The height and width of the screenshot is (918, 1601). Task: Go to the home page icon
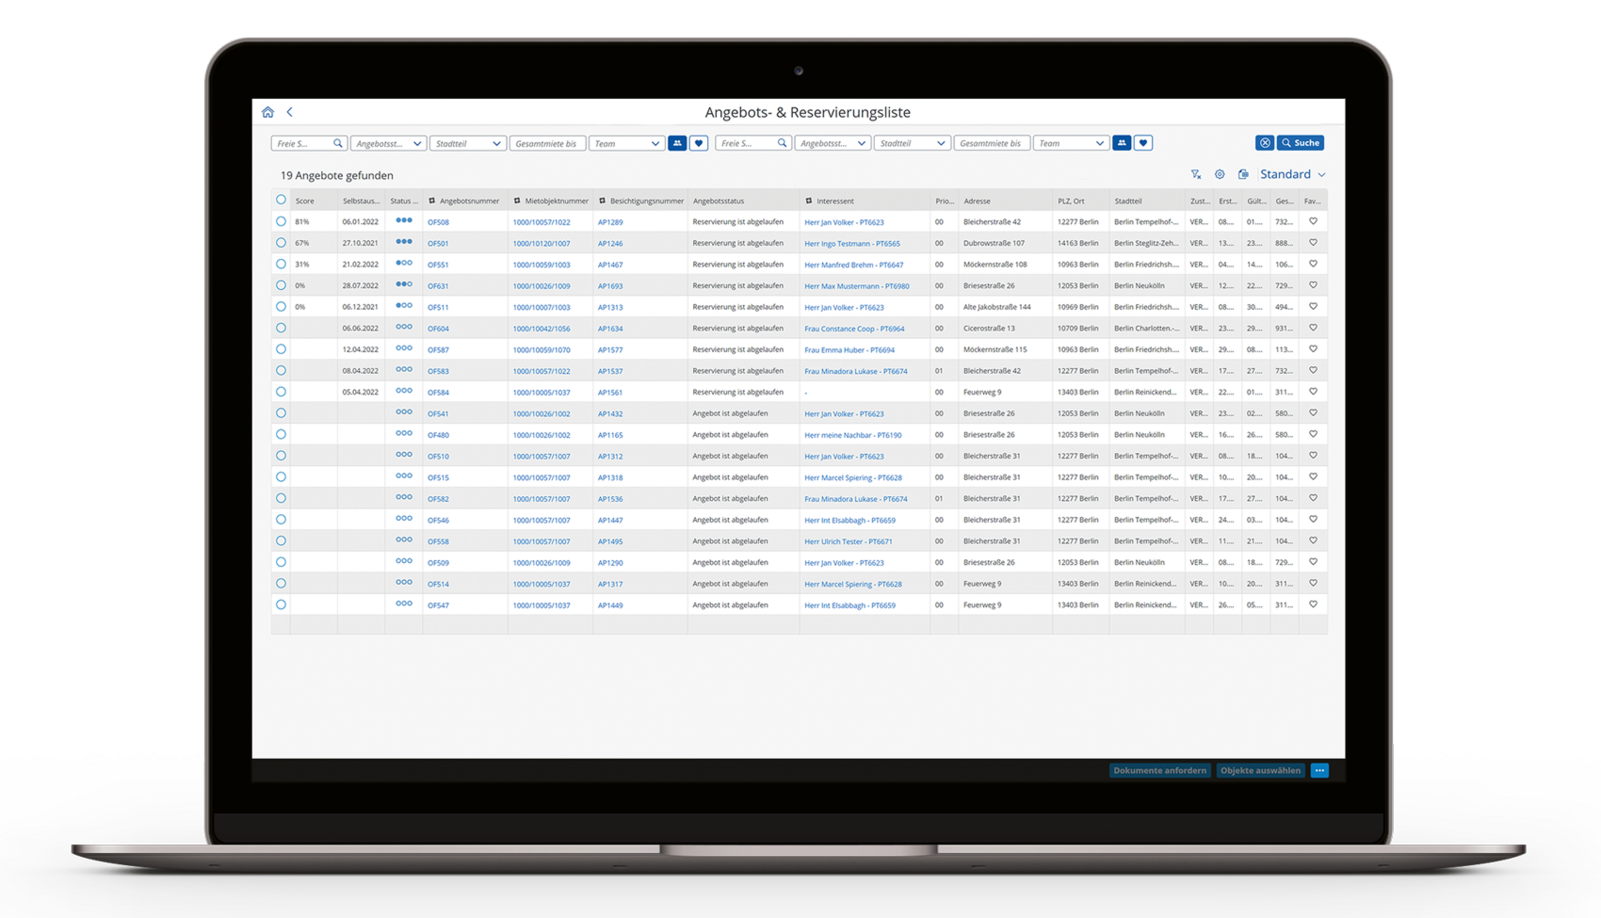point(267,112)
